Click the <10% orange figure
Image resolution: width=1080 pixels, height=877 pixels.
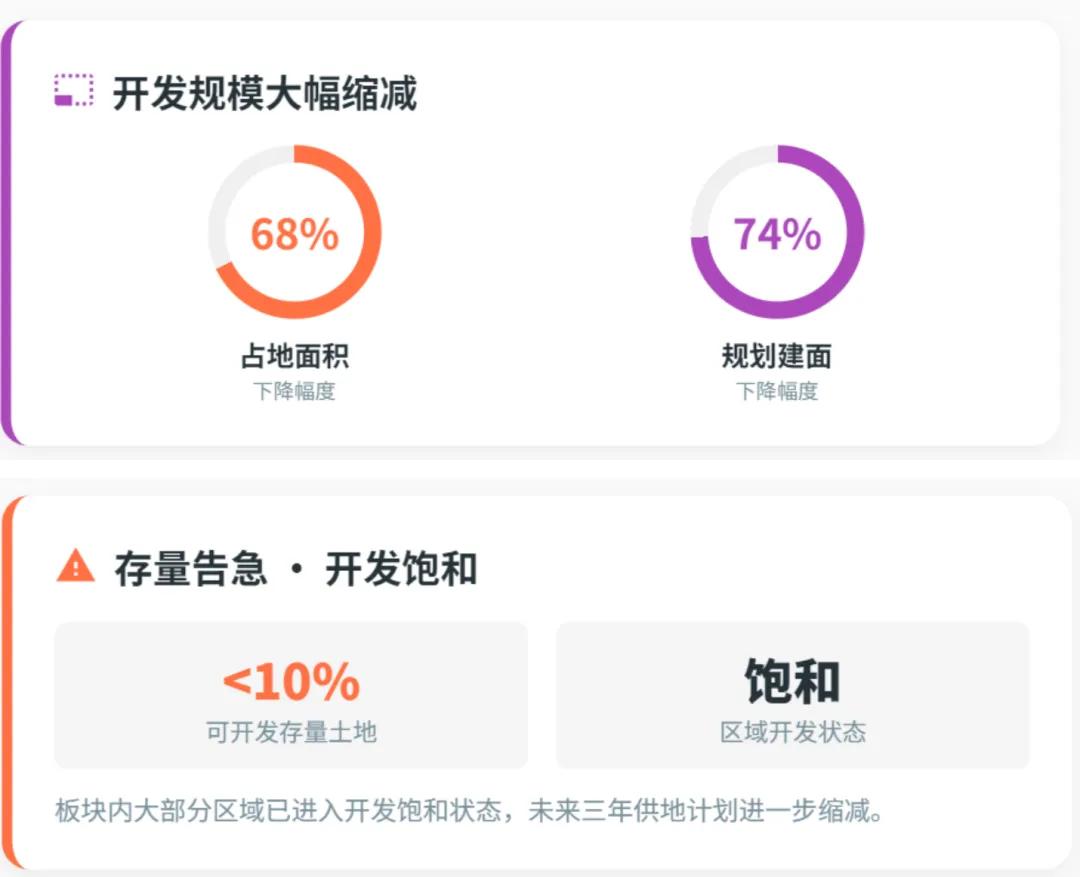(291, 682)
